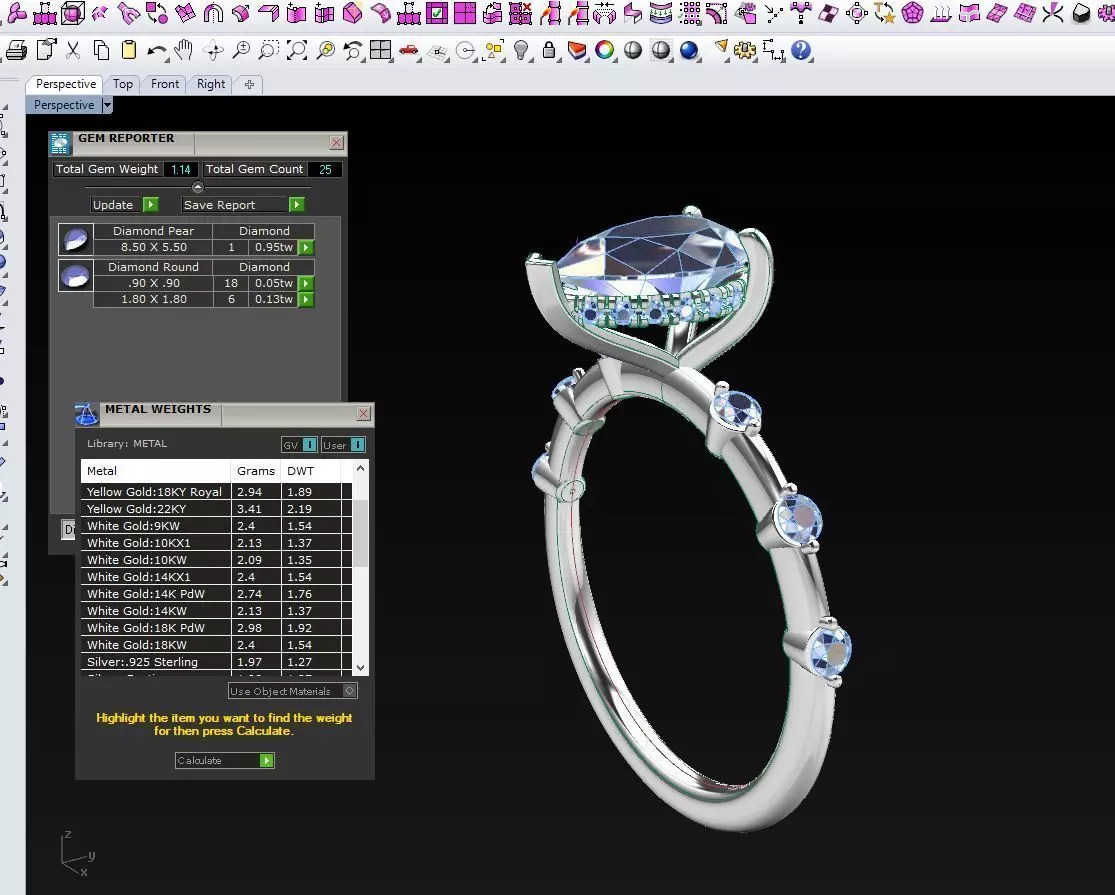
Task: Add a new viewport tab
Action: (249, 84)
